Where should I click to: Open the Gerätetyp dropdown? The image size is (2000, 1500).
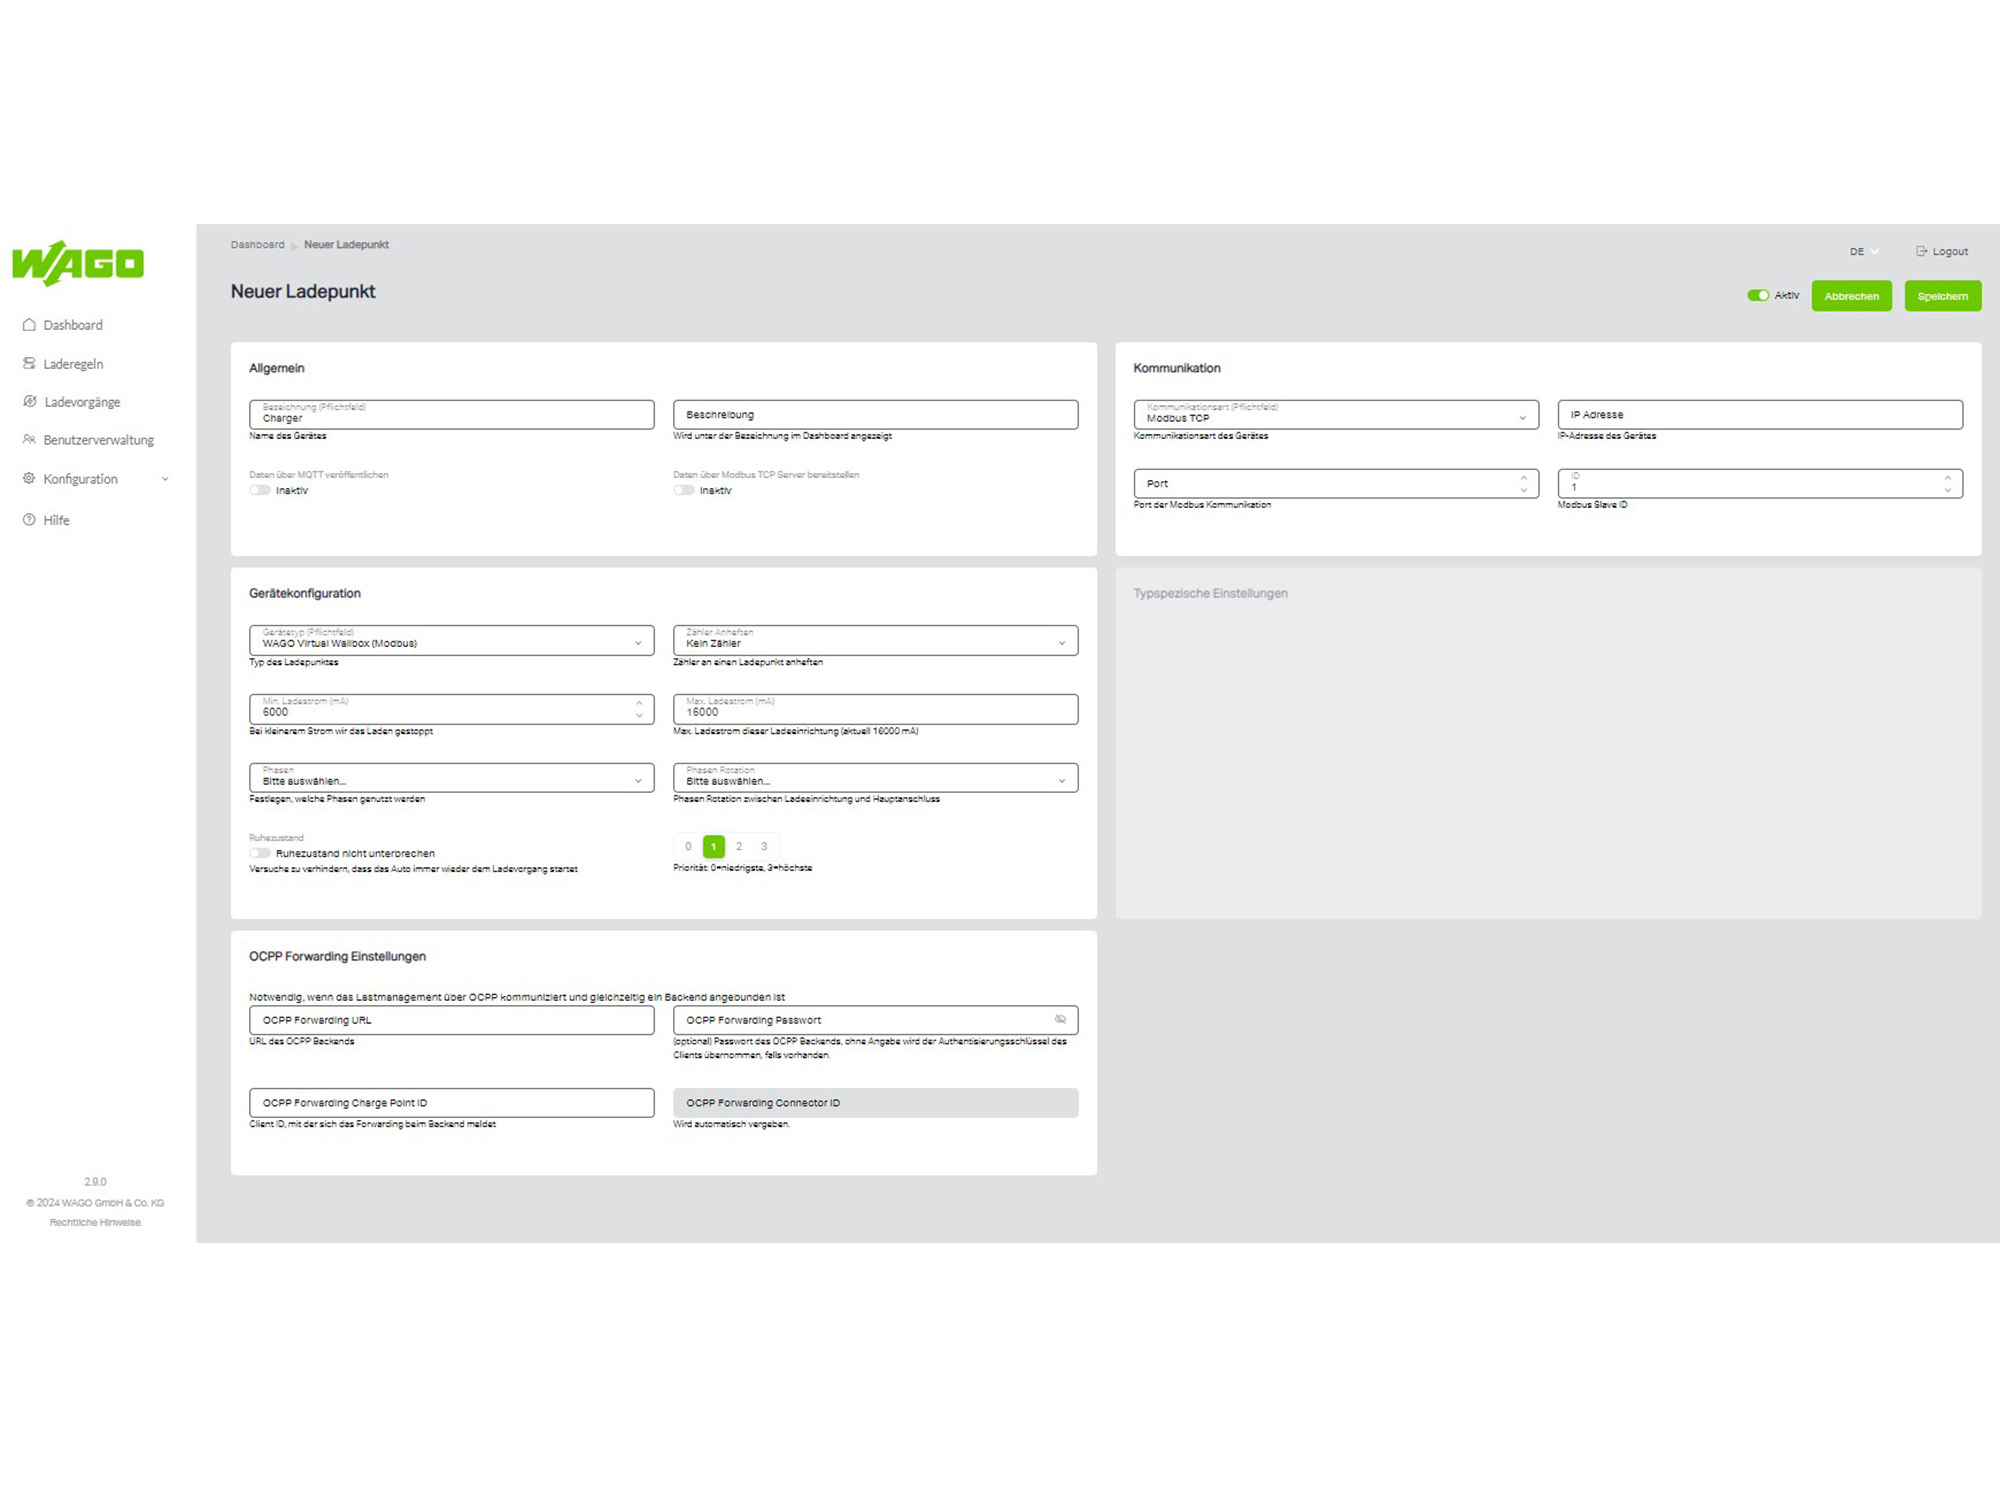(452, 640)
